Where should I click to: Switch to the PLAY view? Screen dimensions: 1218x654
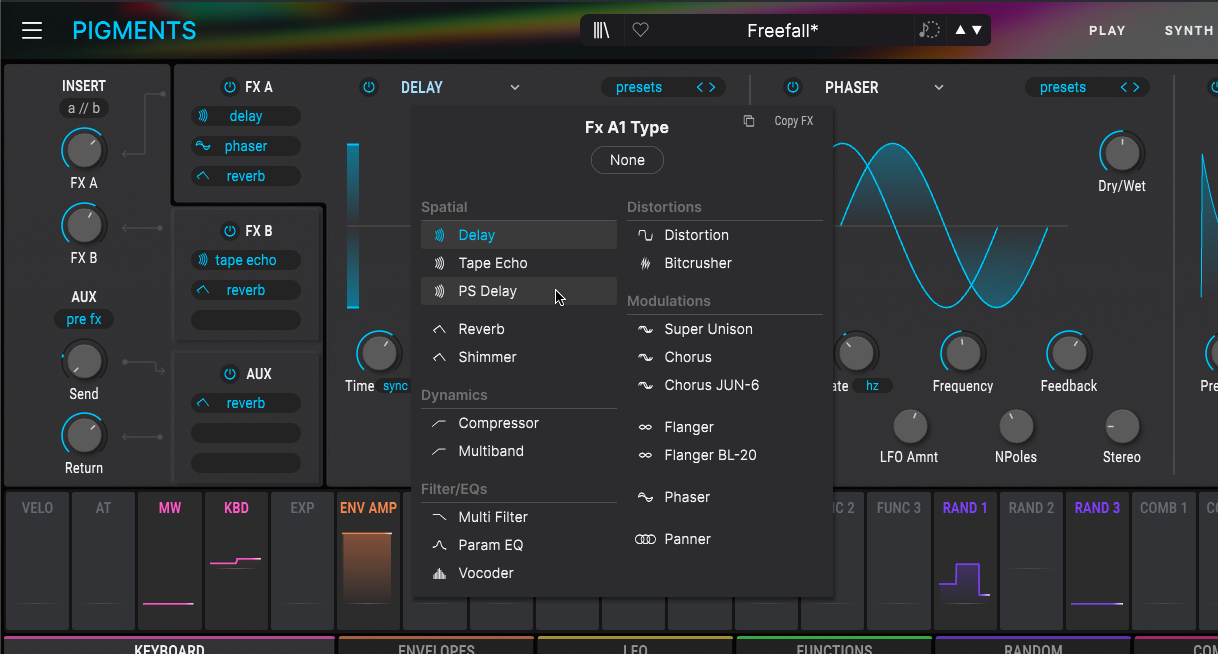(x=1107, y=30)
